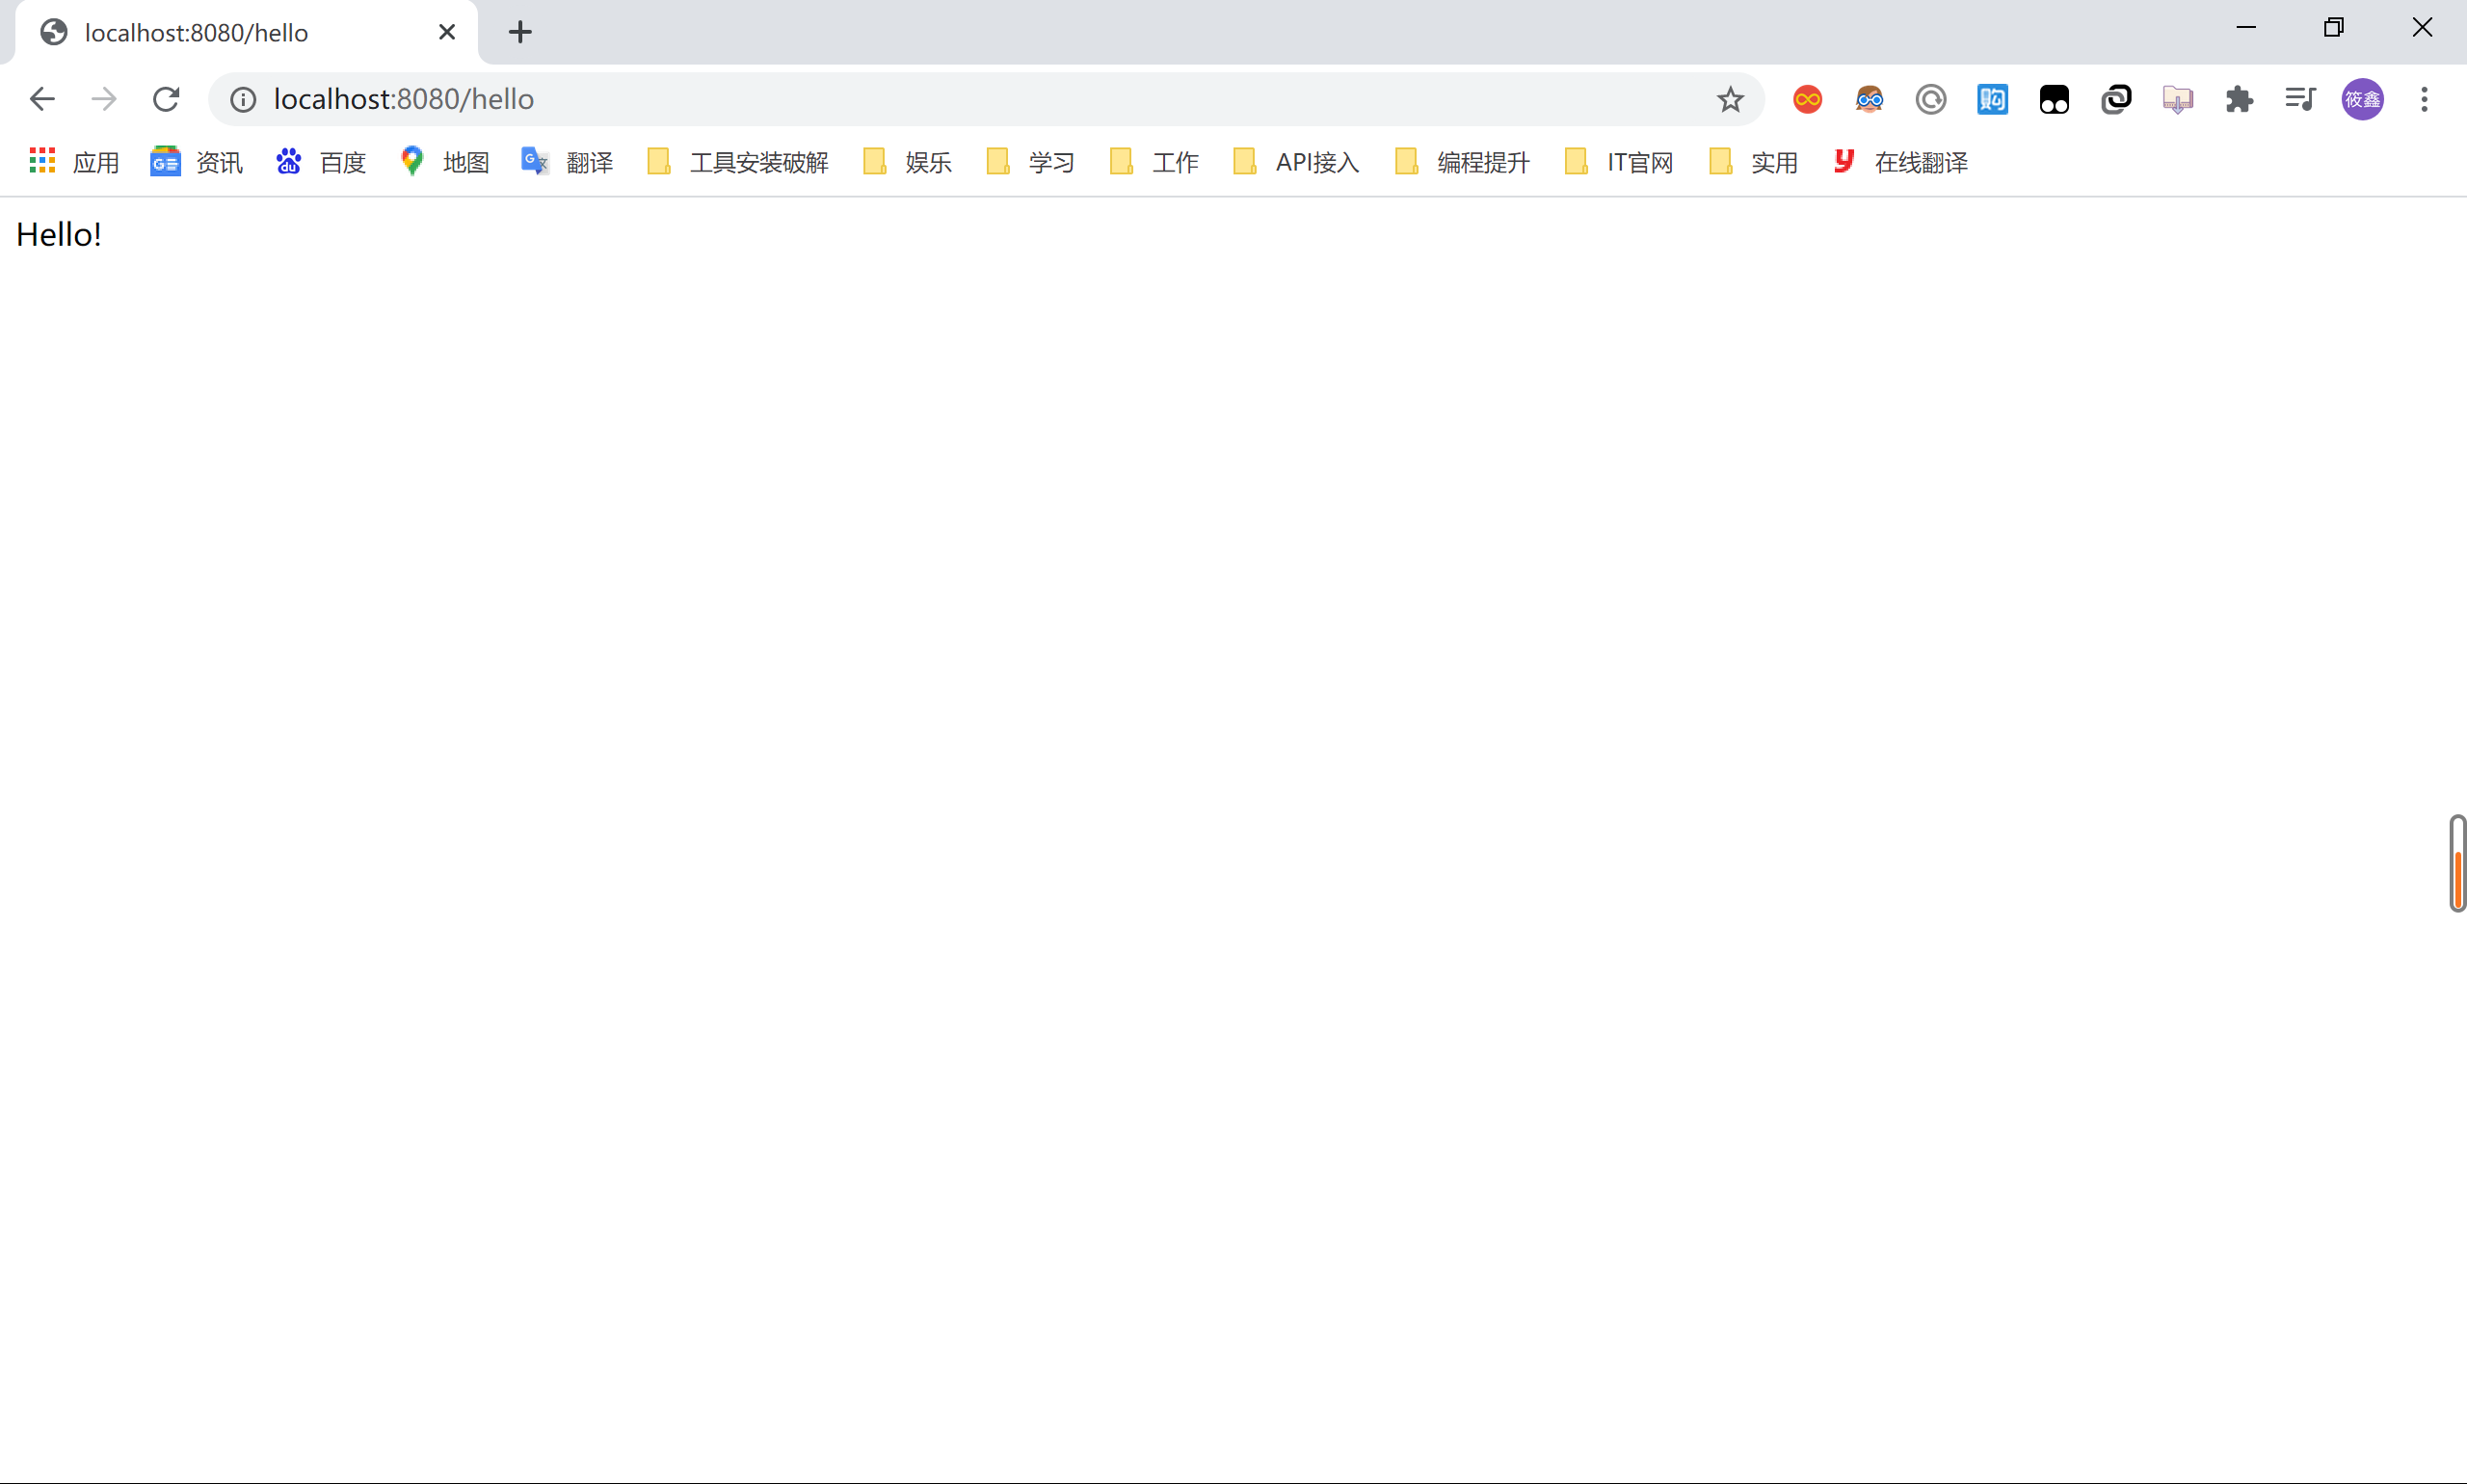
Task: Go back to previous page
Action: [42, 99]
